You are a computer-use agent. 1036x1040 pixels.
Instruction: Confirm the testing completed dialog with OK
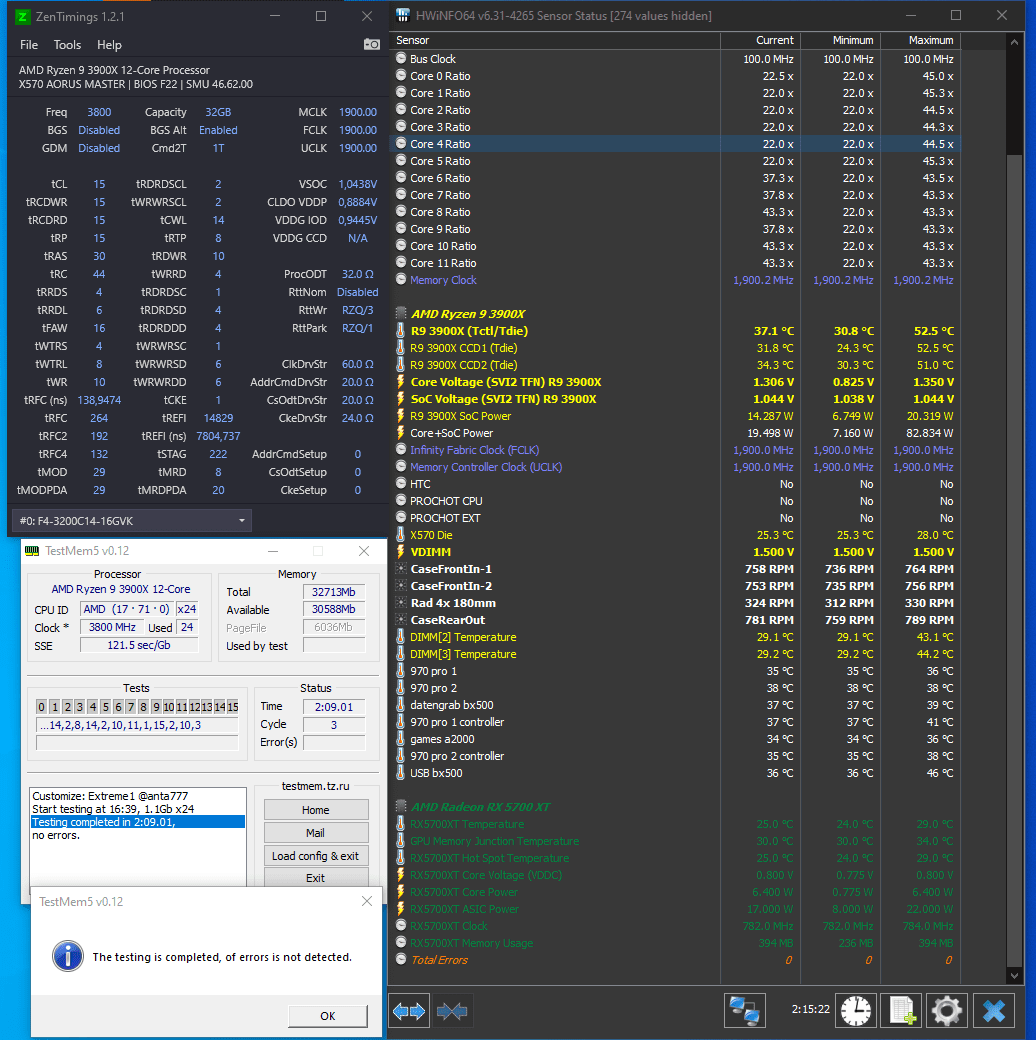pyautogui.click(x=328, y=1015)
